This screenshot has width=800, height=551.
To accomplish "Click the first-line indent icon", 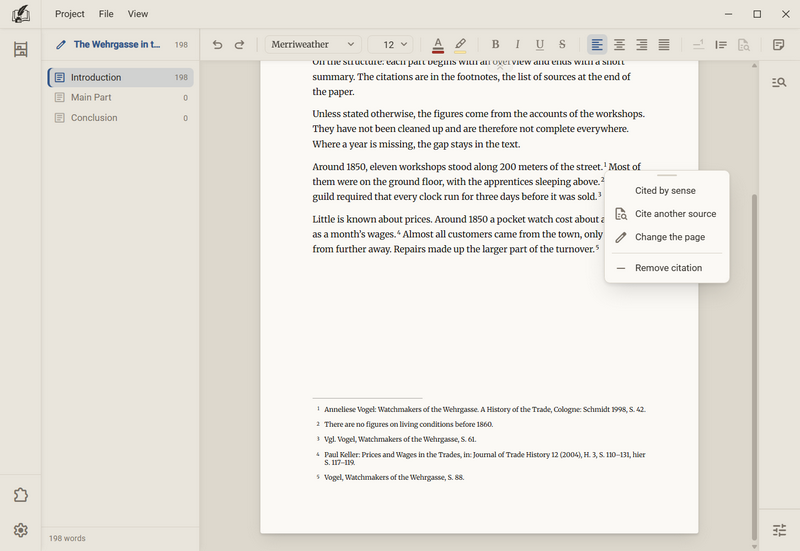I will [721, 44].
